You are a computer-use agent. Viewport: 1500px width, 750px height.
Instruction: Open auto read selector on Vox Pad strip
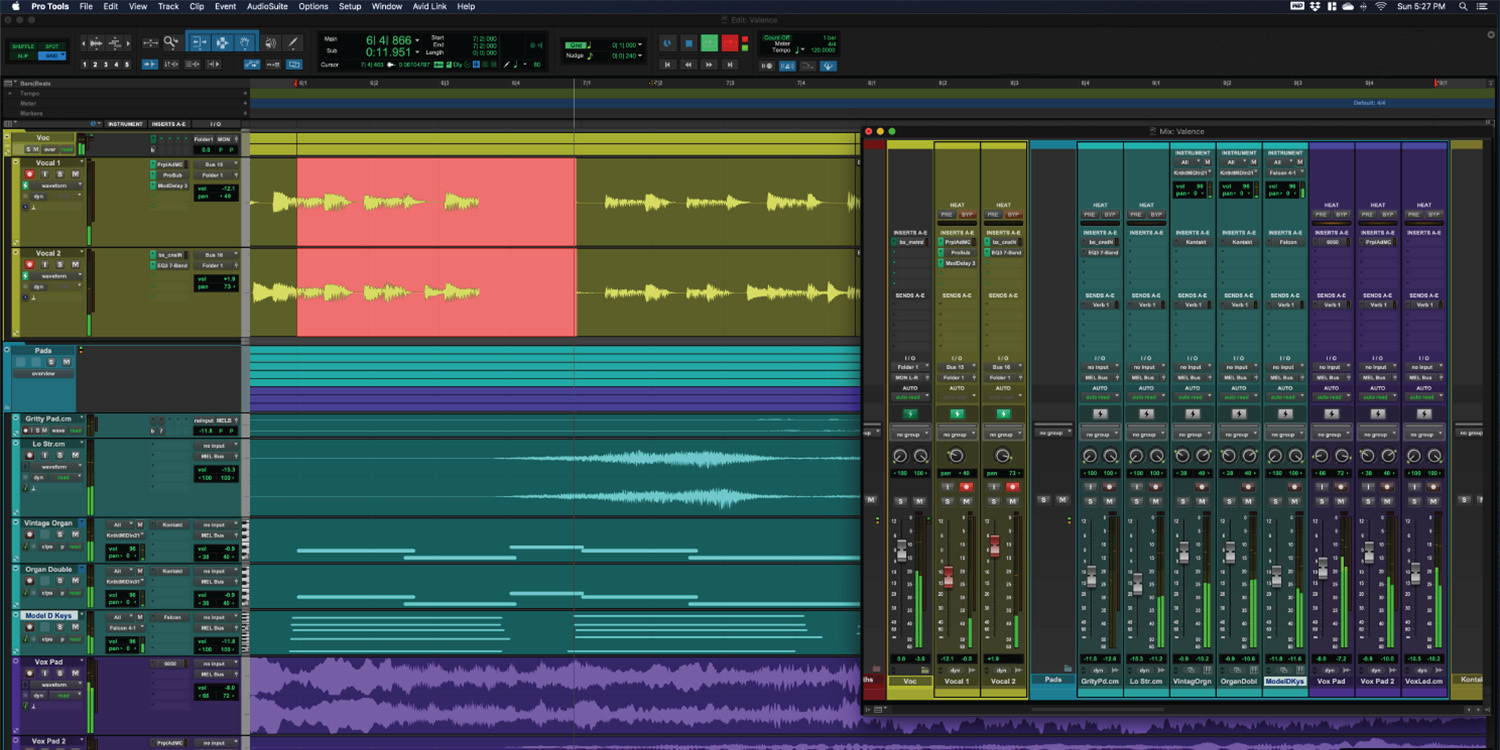click(x=1332, y=397)
